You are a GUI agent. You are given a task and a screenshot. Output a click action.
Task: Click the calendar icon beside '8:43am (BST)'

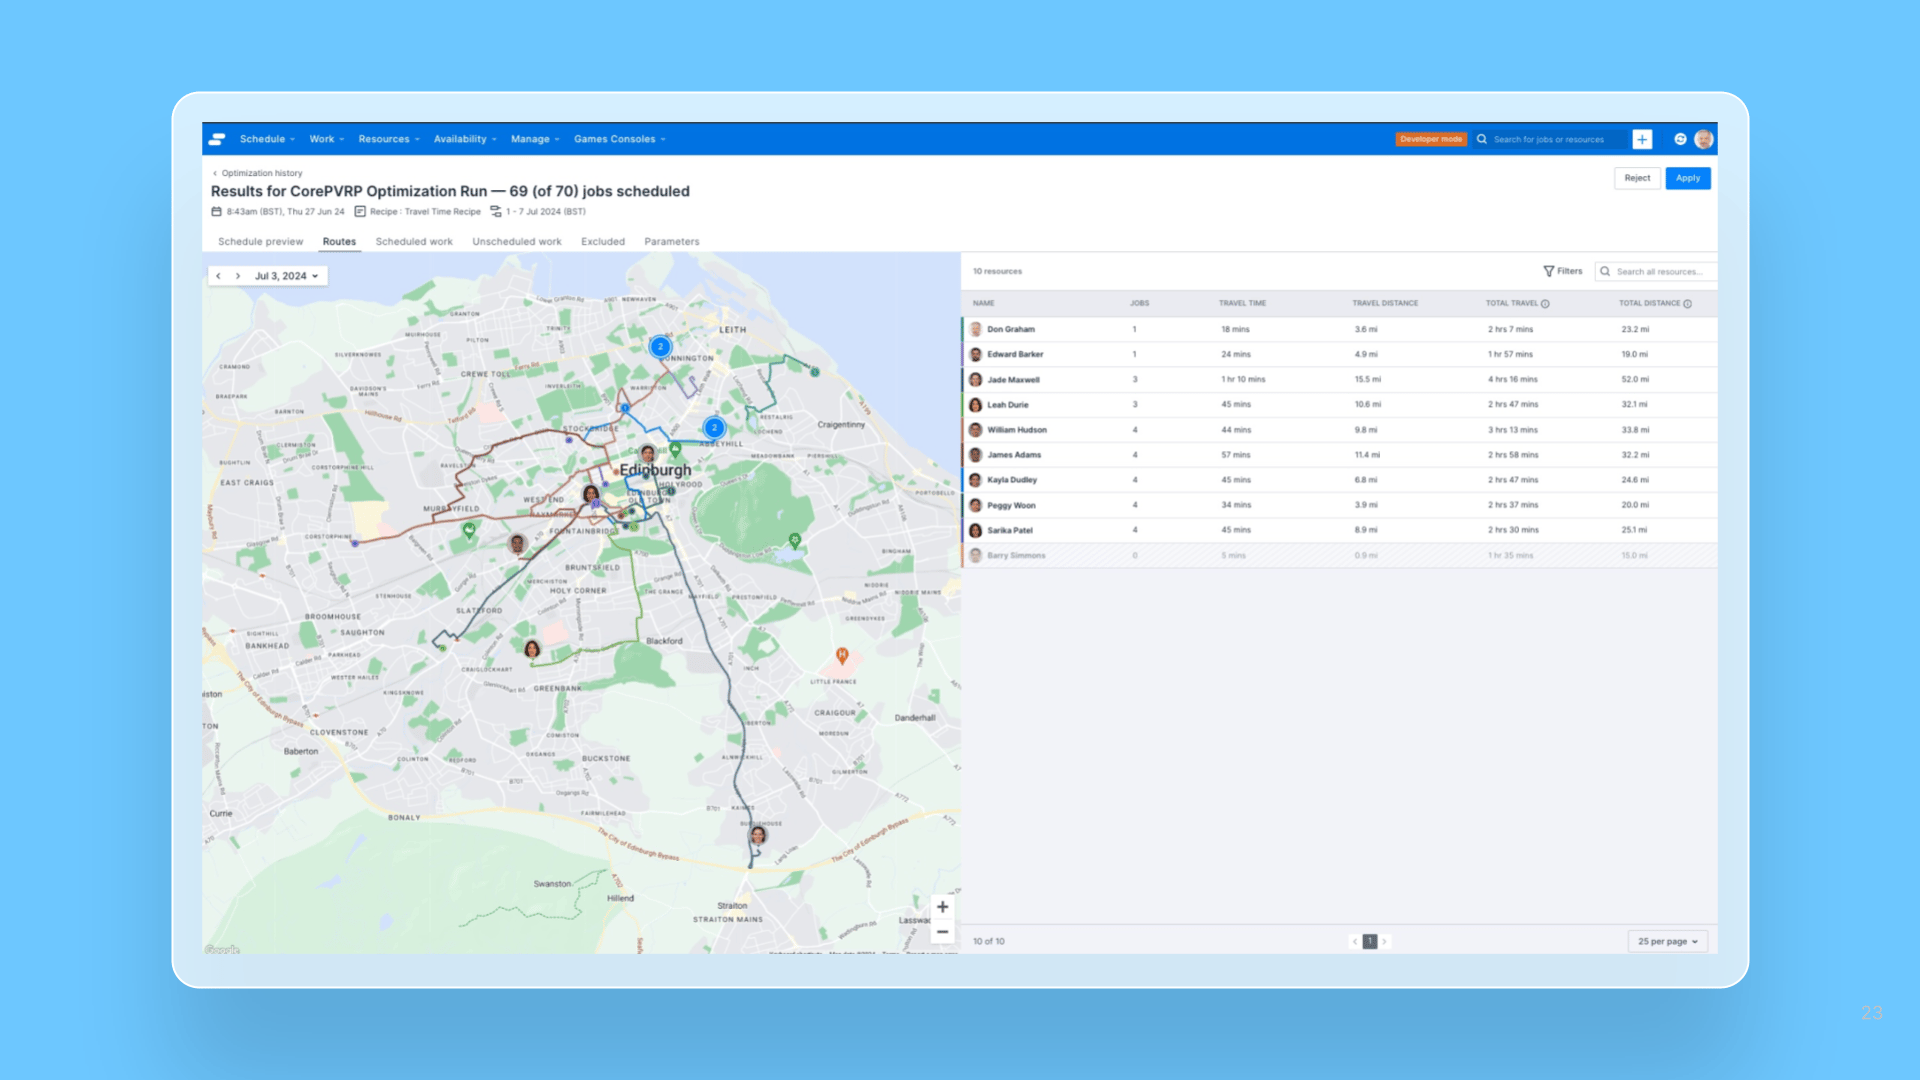[x=216, y=212]
